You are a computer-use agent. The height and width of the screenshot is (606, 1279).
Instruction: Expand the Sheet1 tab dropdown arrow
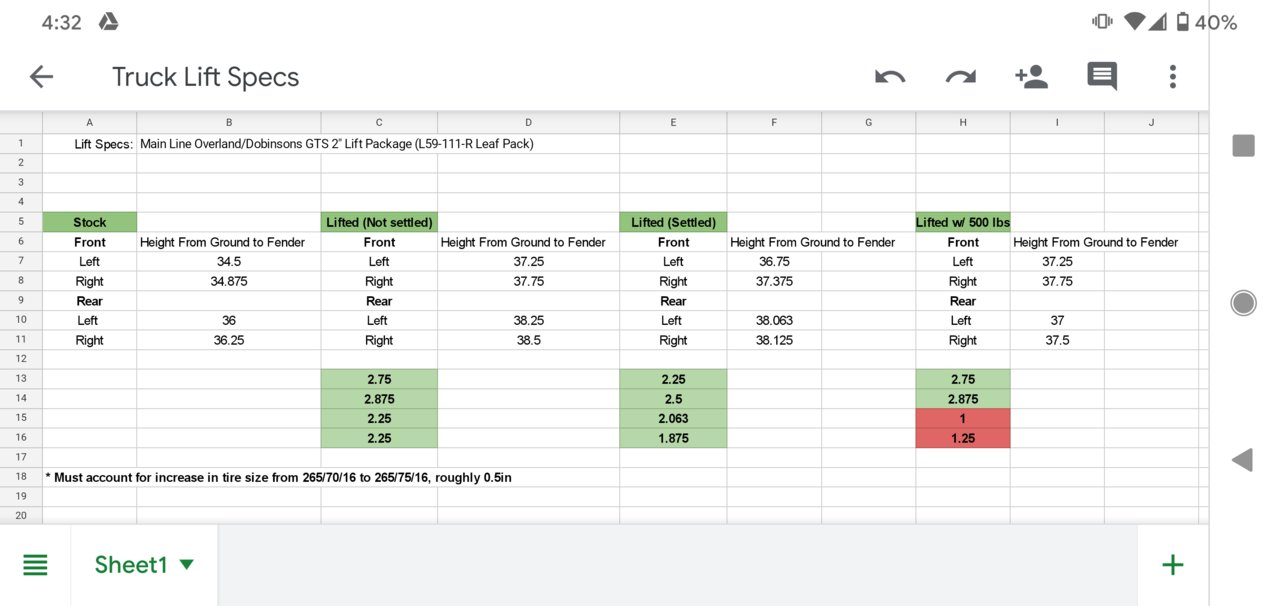click(x=186, y=565)
